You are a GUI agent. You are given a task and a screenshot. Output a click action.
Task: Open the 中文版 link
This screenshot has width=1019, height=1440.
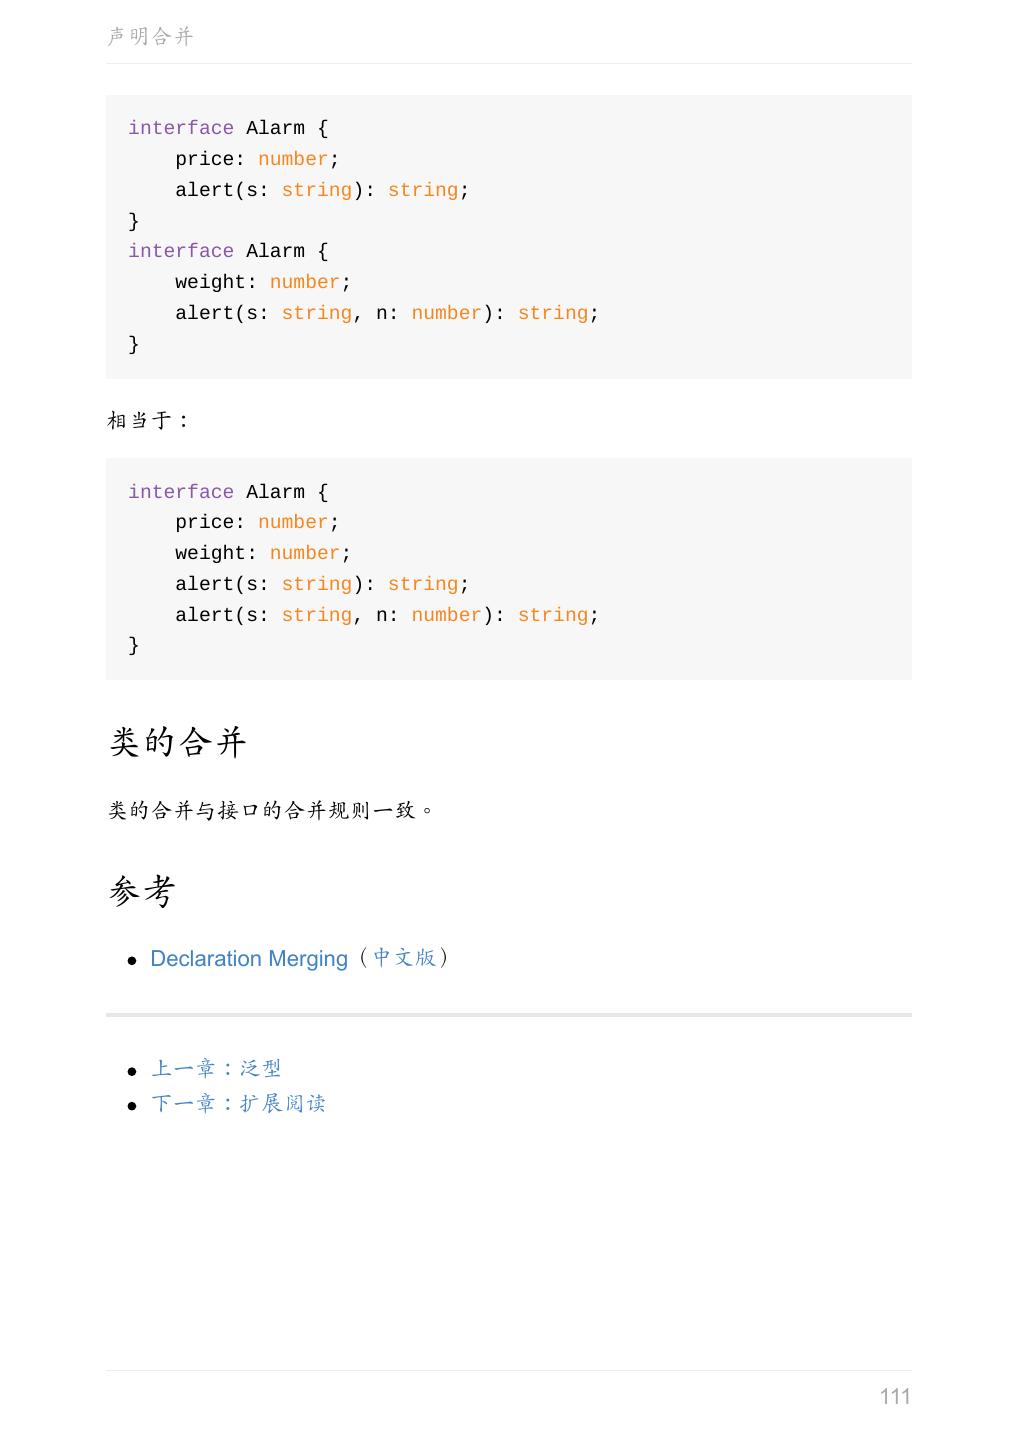coord(405,958)
